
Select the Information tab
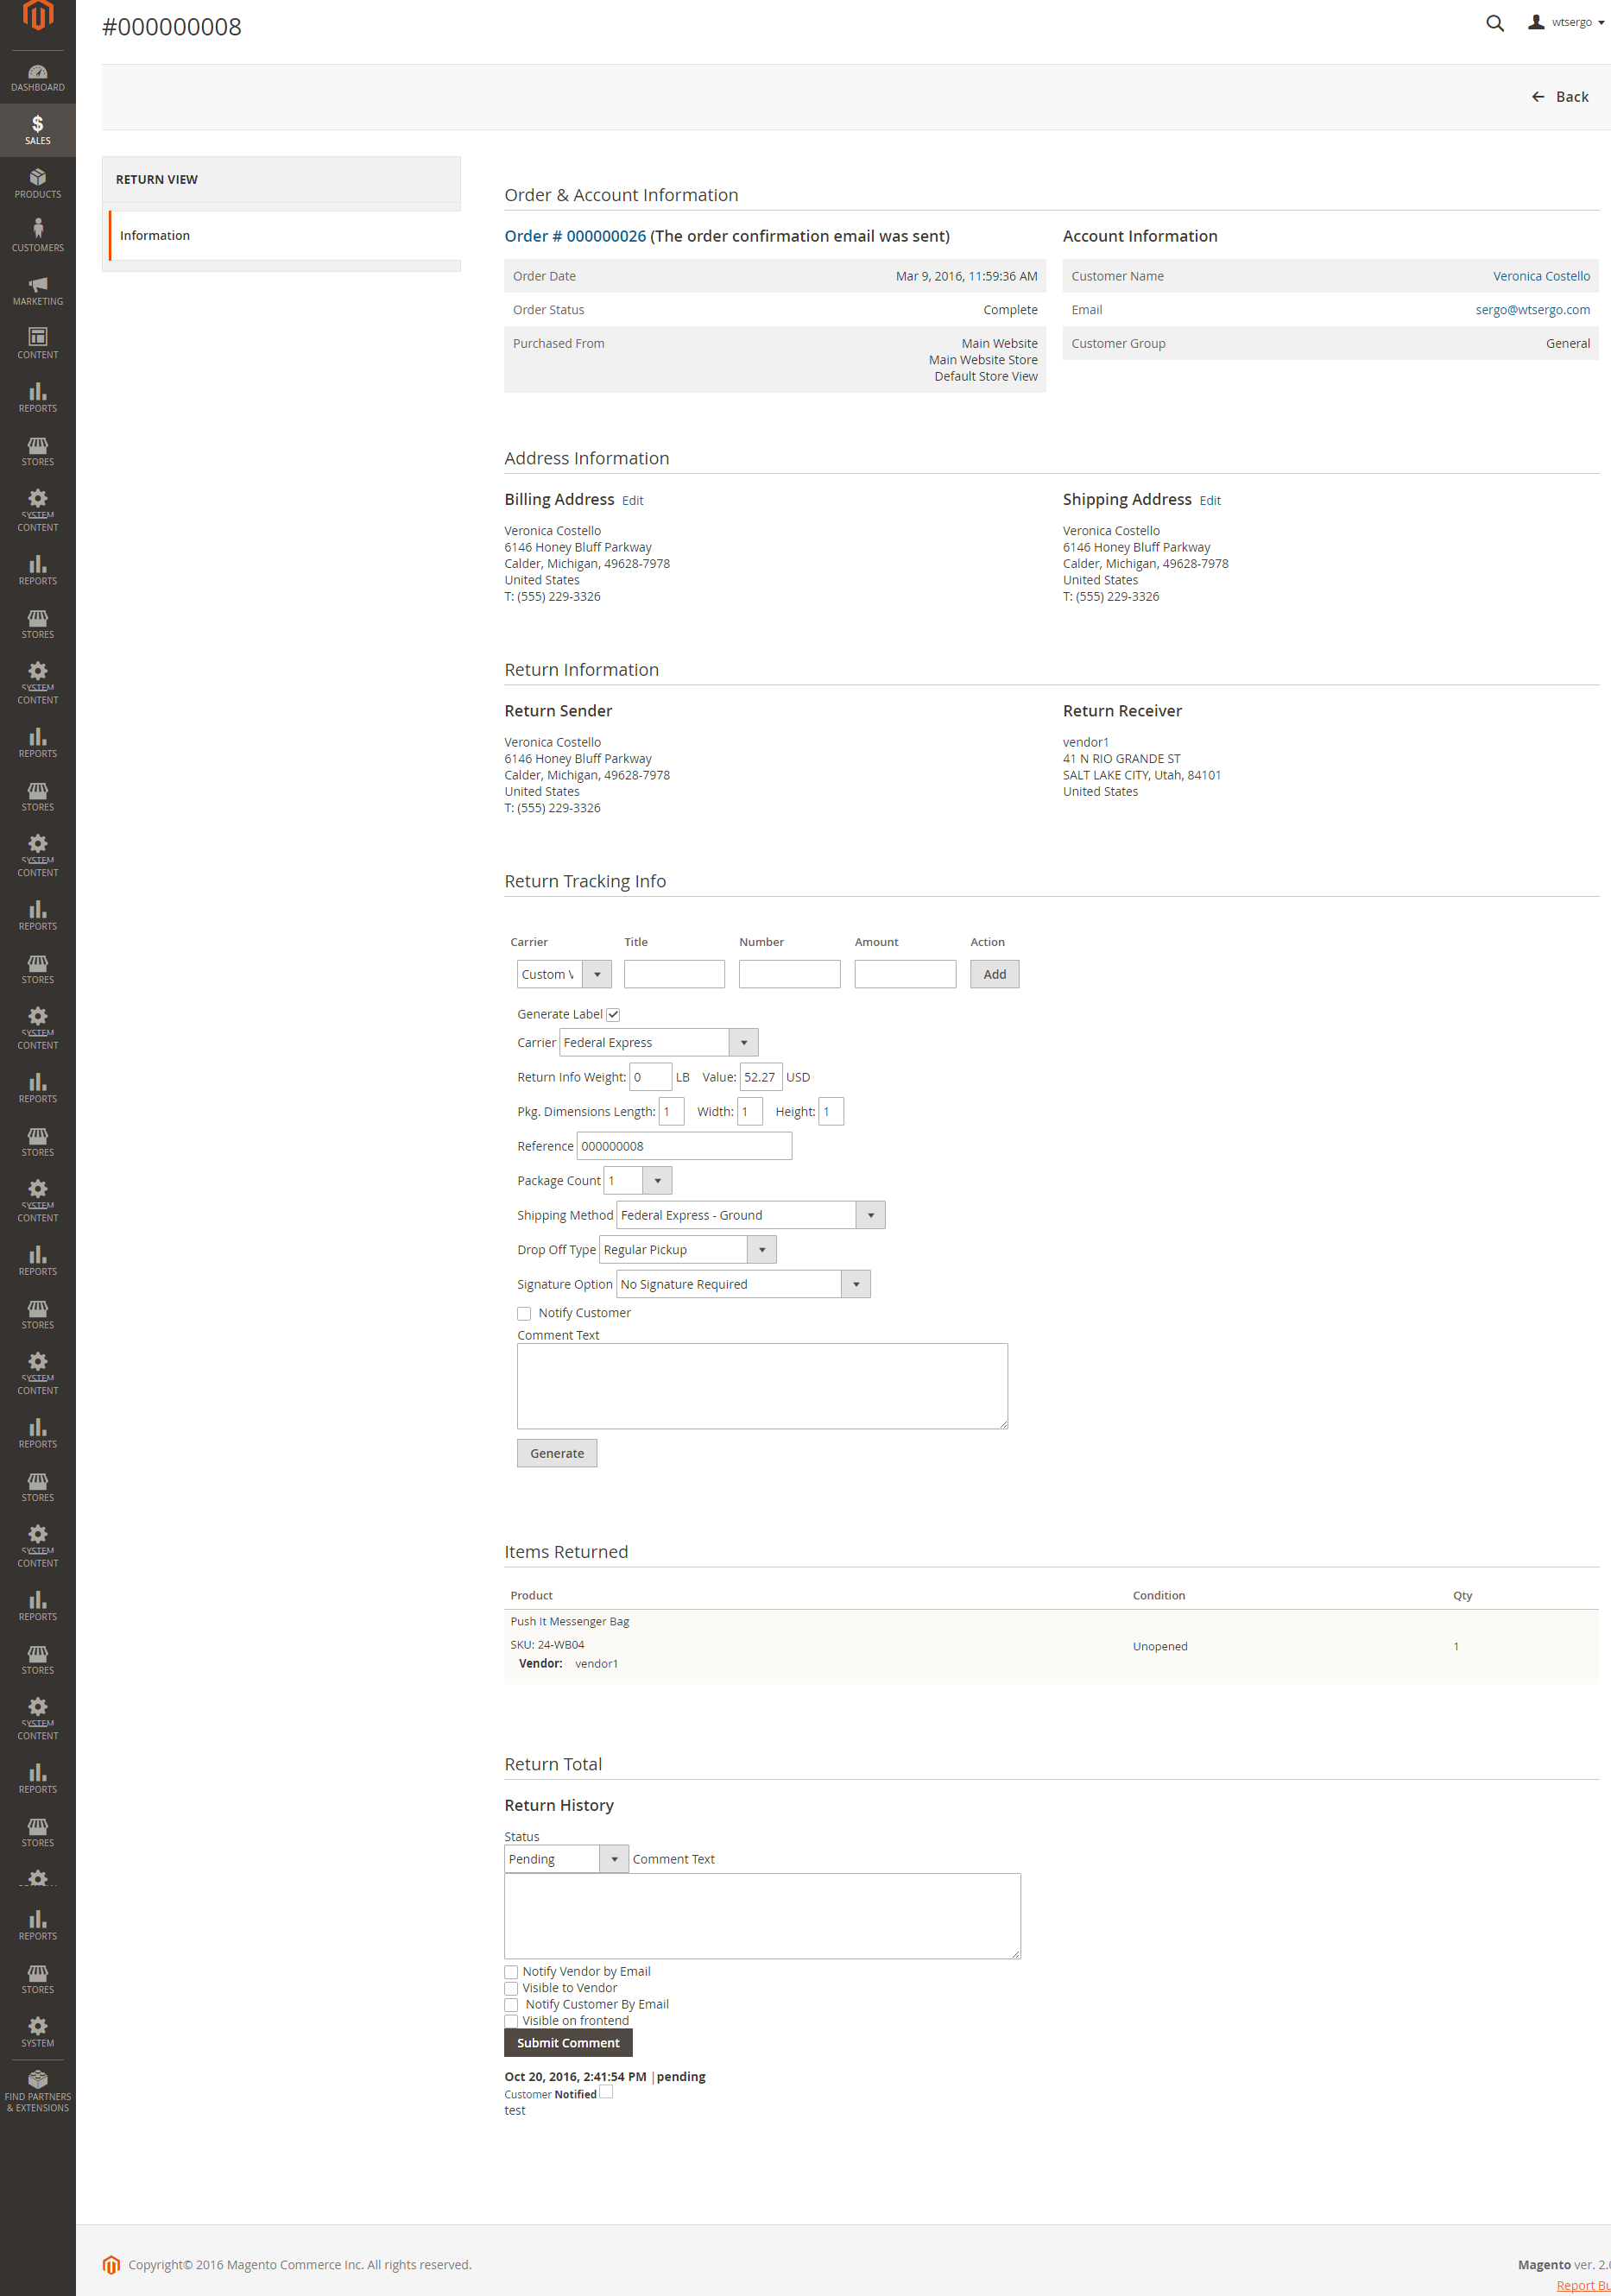[284, 236]
